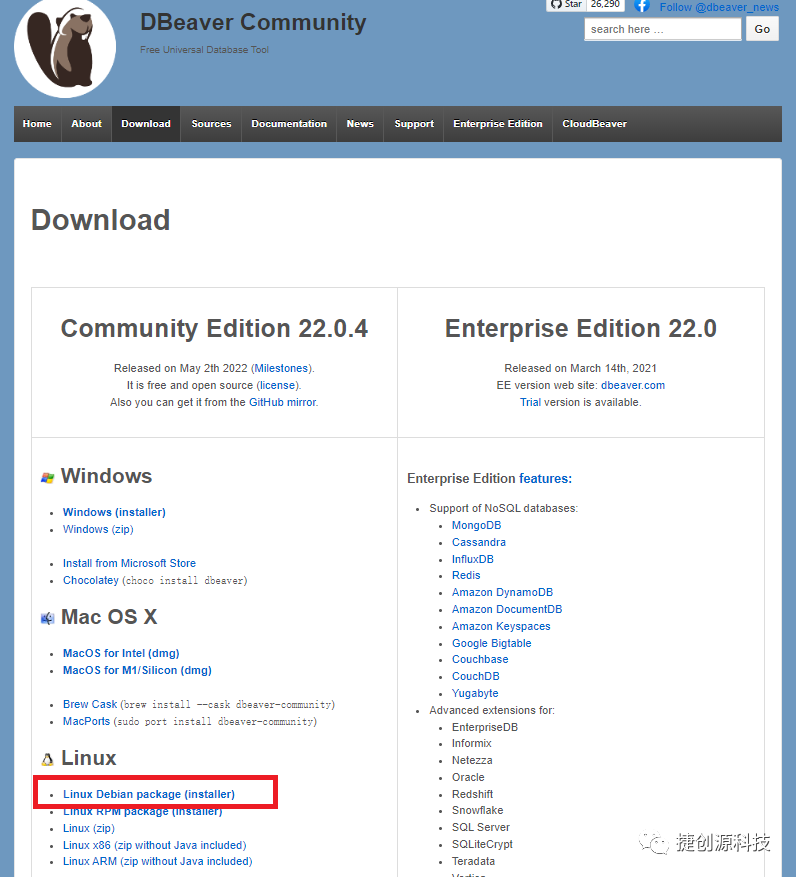The width and height of the screenshot is (796, 877).
Task: Open the license link
Action: 277,385
